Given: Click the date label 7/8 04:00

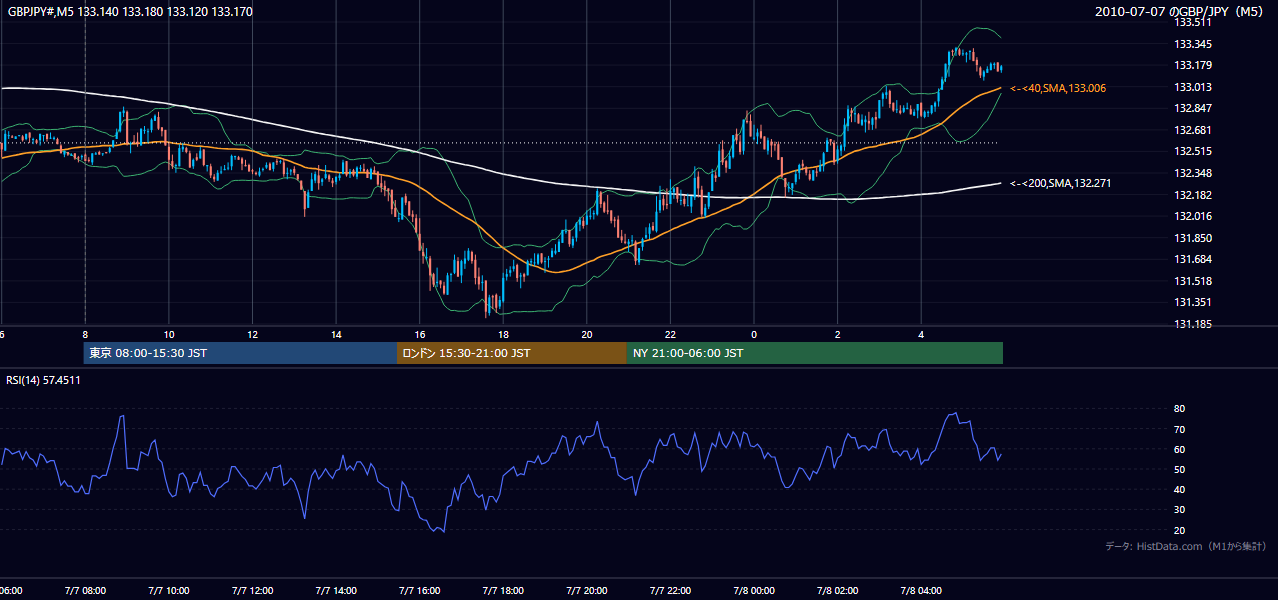Looking at the screenshot, I should click(921, 591).
